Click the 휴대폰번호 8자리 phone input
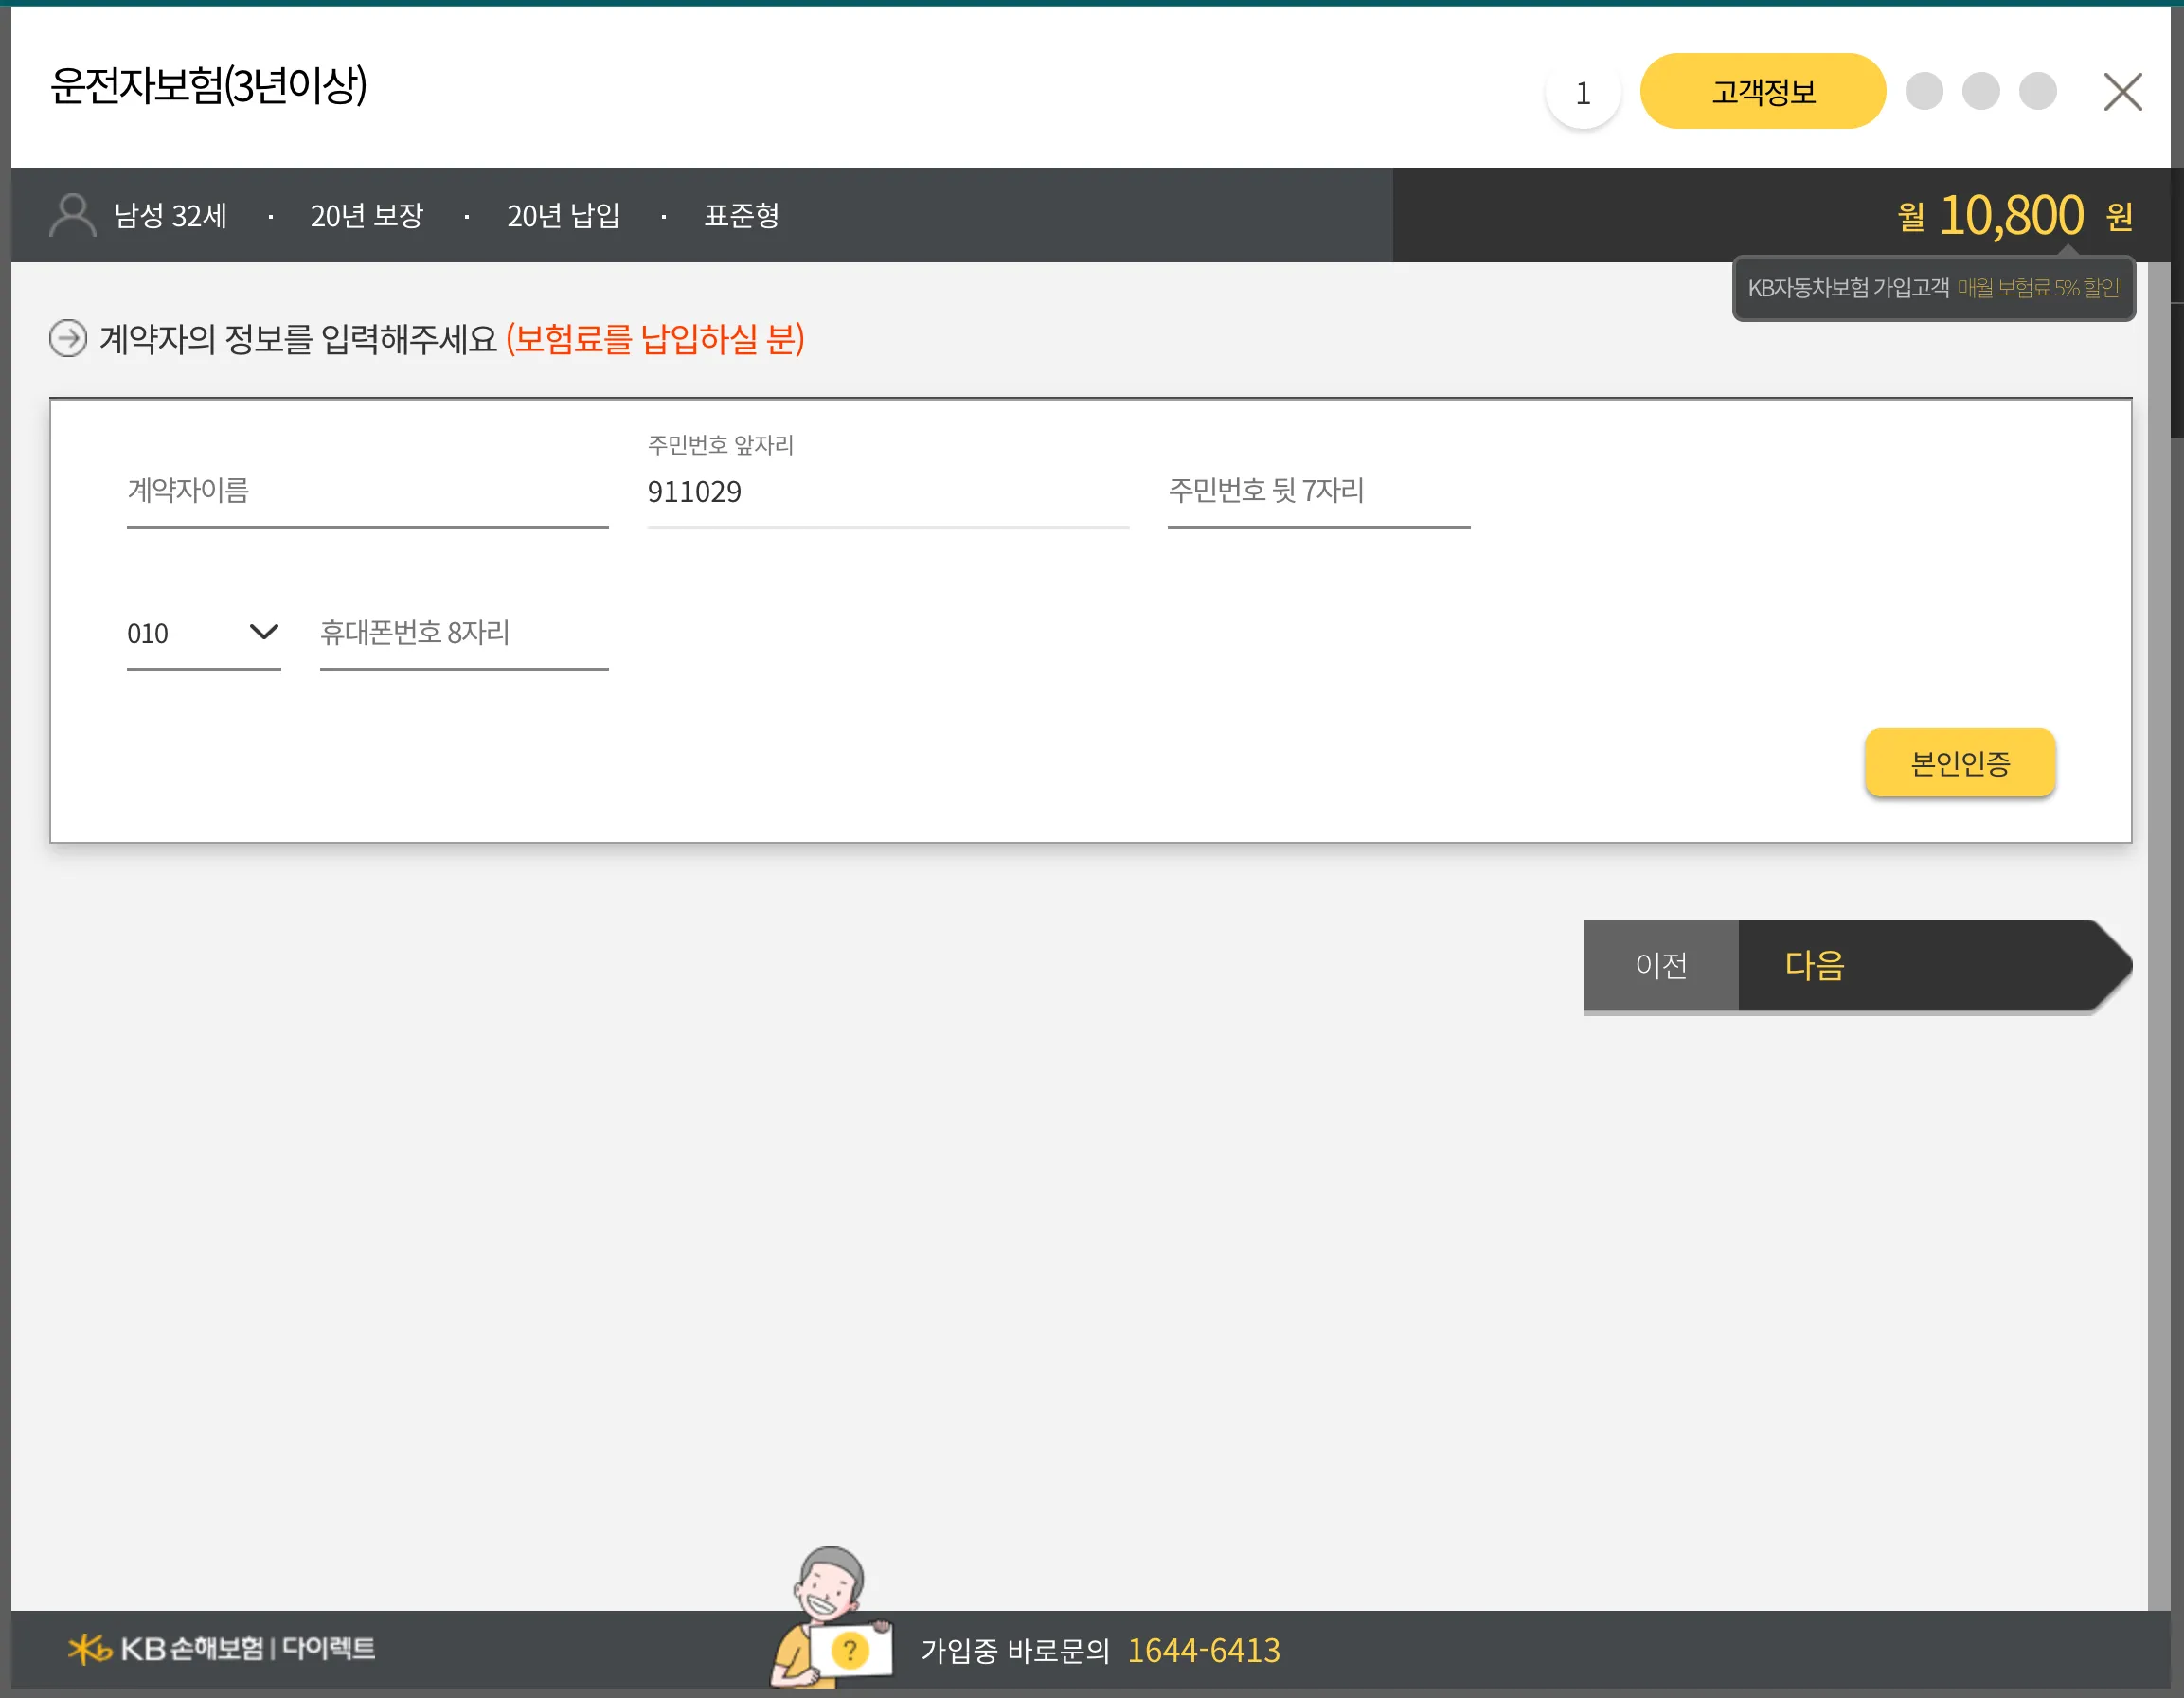 [x=463, y=632]
